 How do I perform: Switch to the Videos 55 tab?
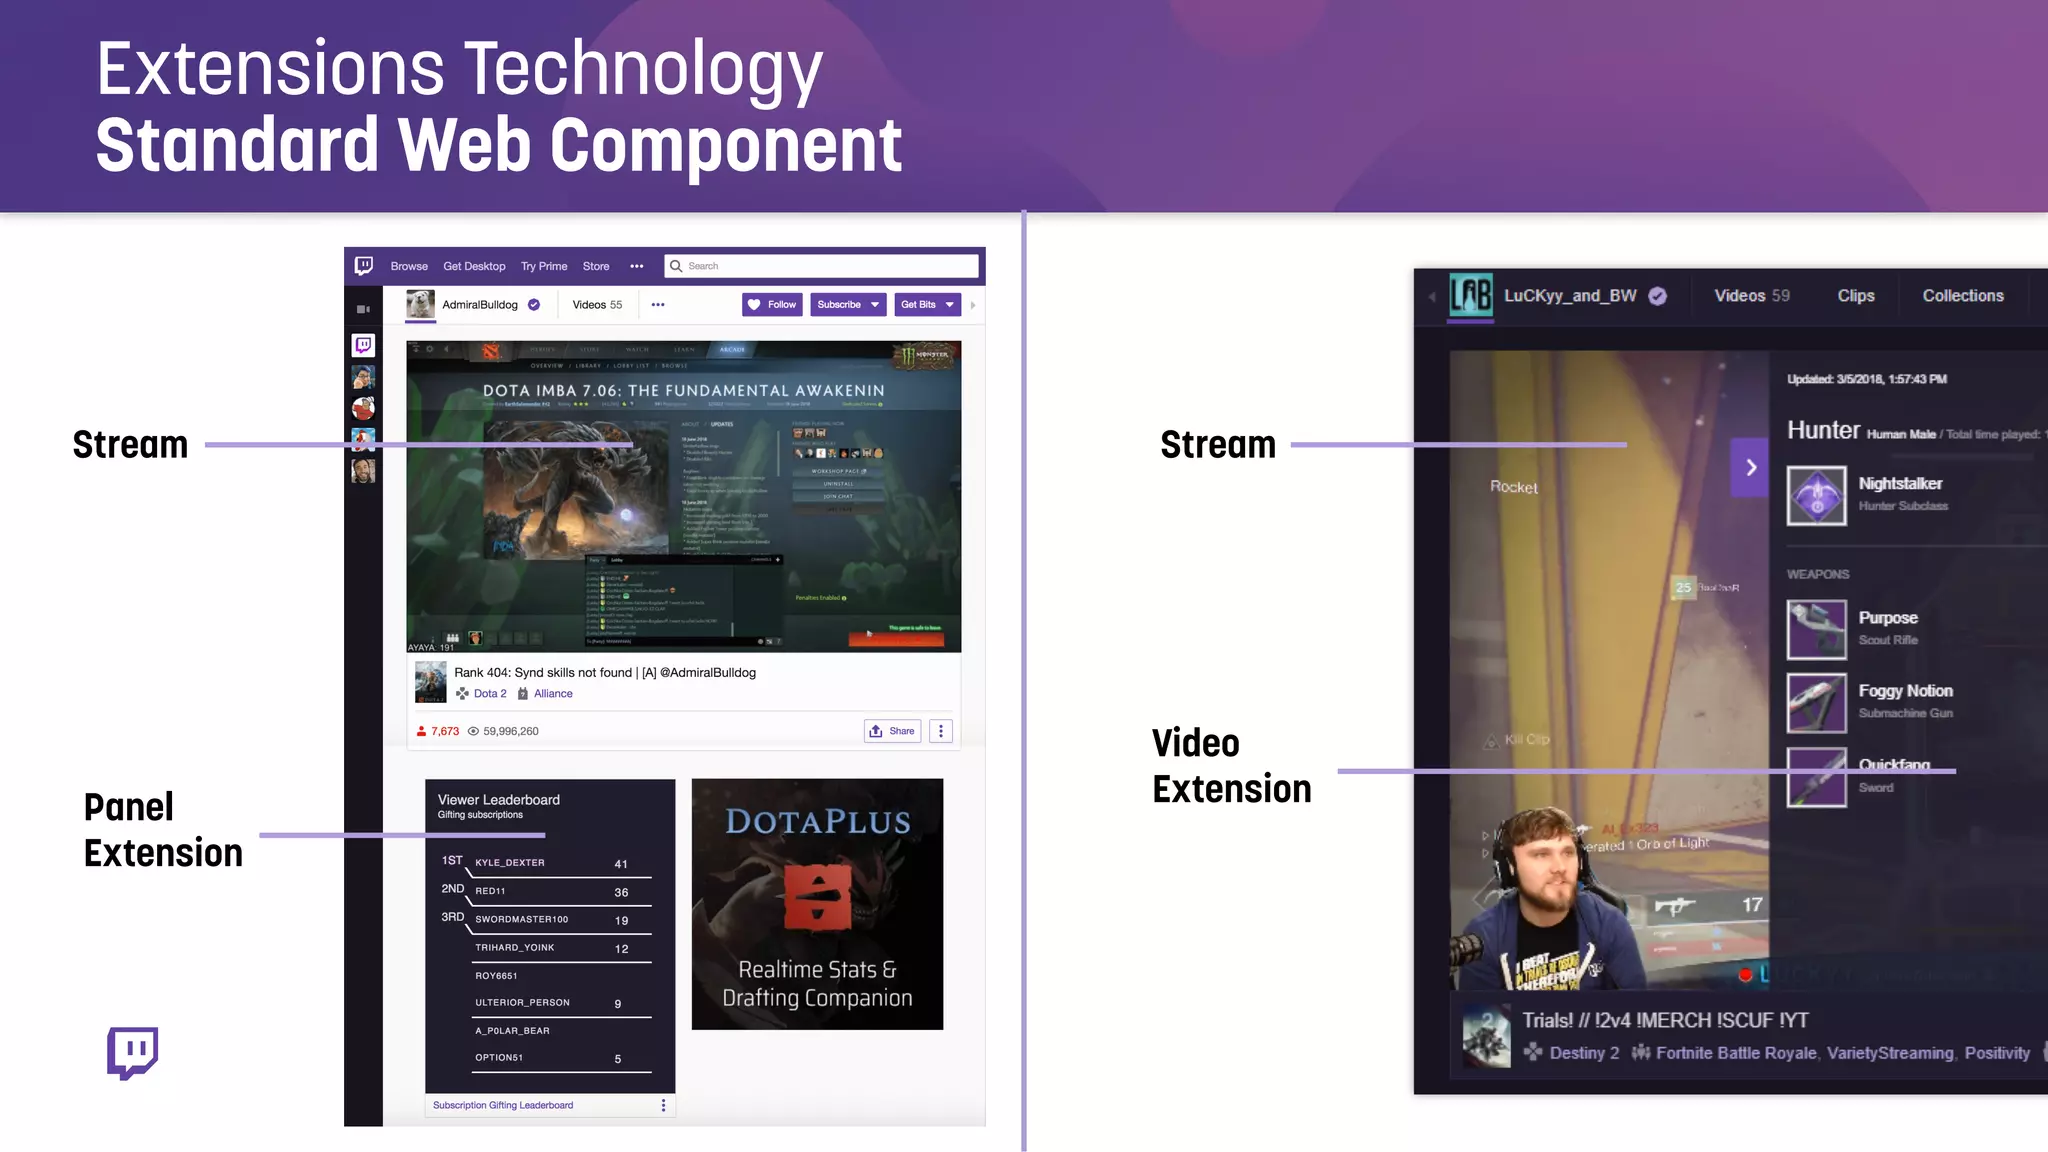coord(597,305)
